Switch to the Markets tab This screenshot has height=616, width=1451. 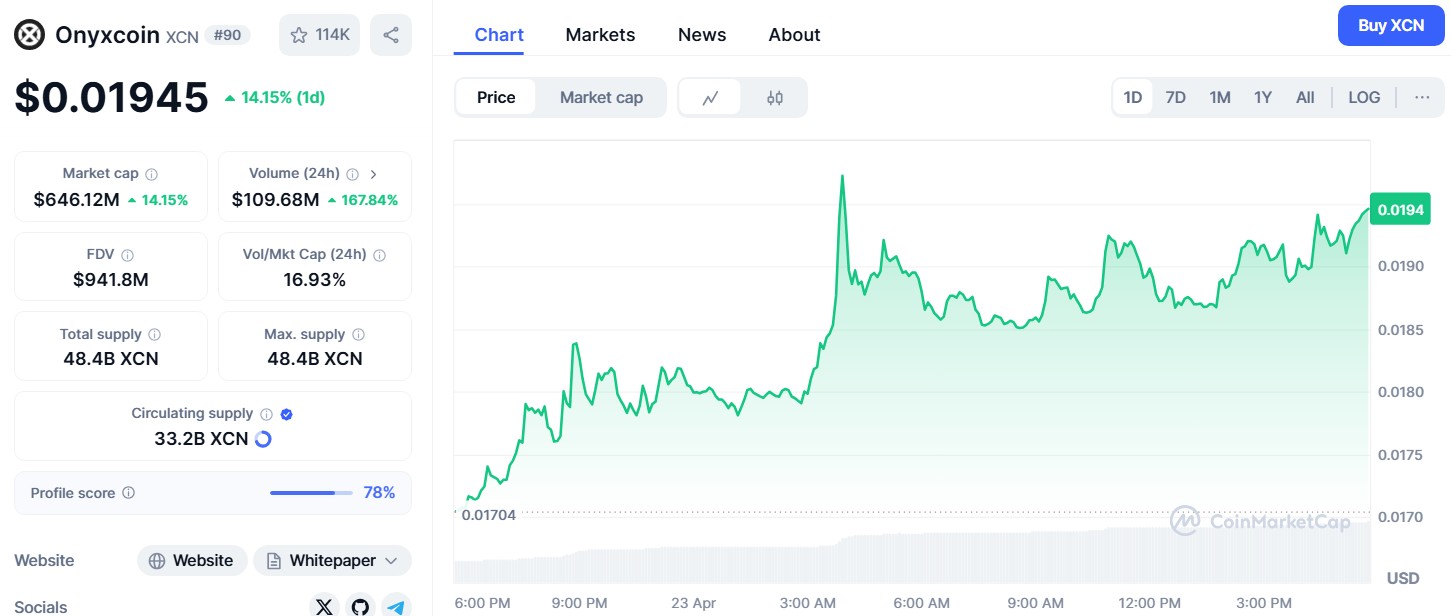coord(600,35)
